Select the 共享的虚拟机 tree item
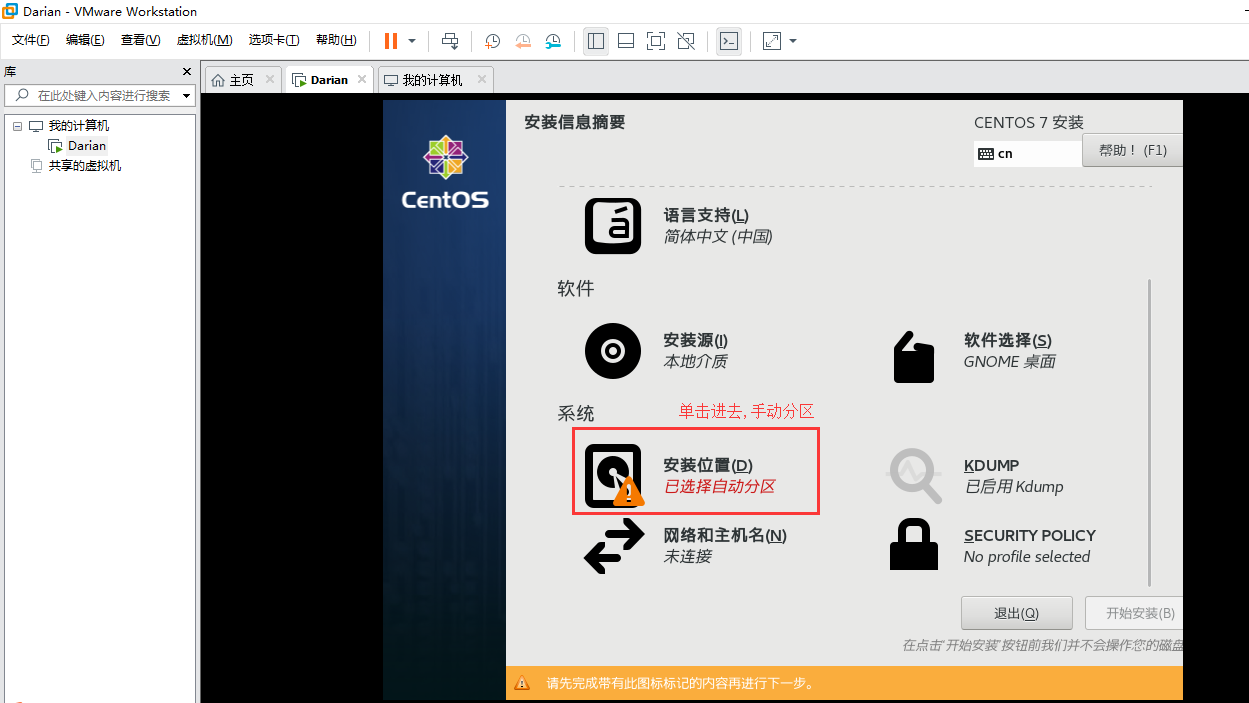 85,166
